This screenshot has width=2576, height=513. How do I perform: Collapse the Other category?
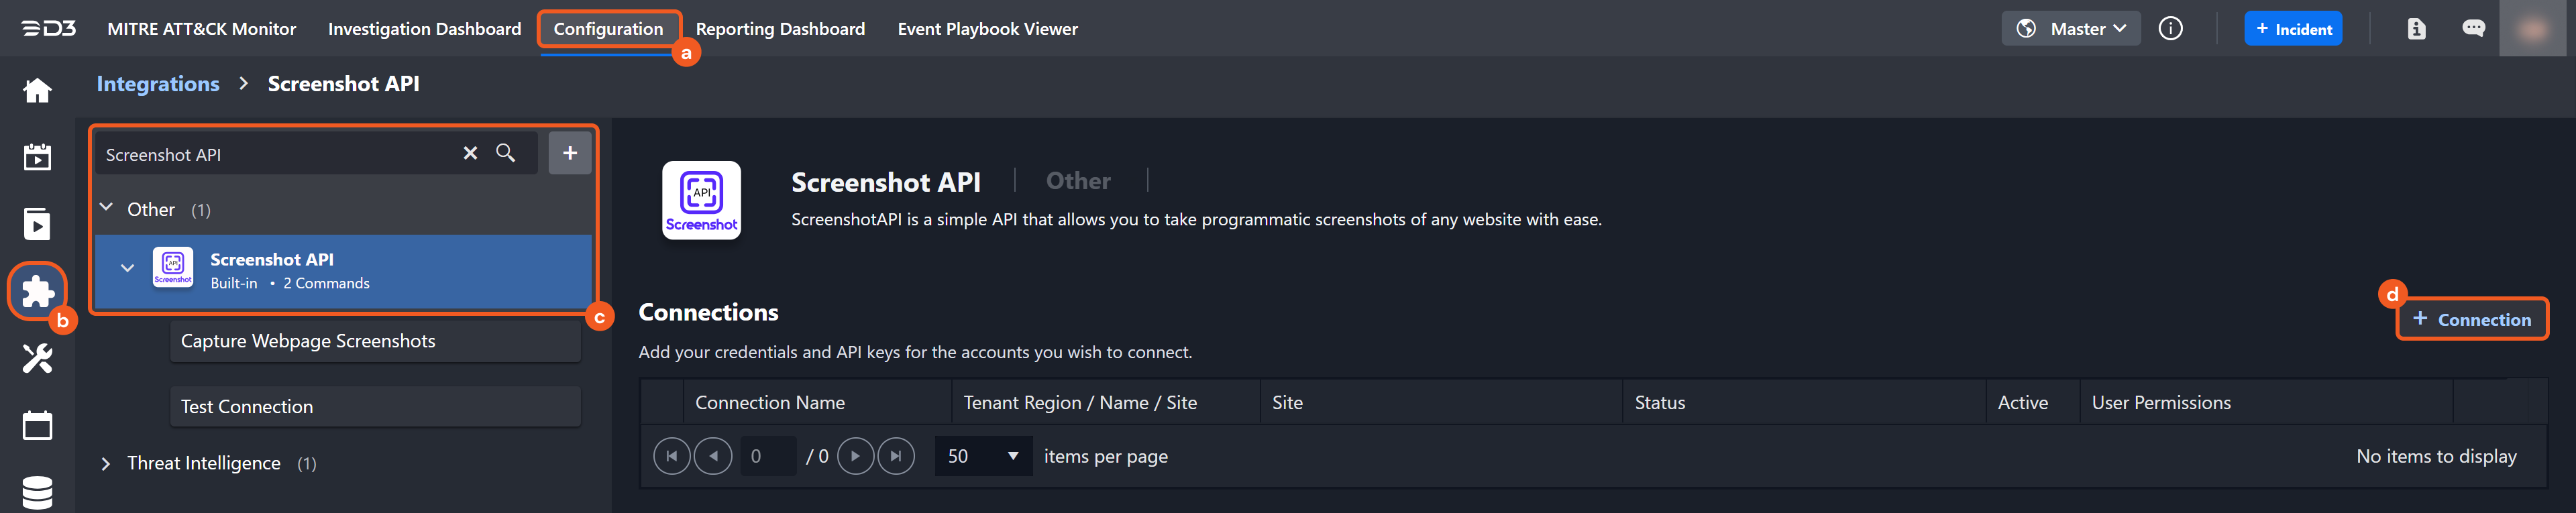[x=106, y=208]
